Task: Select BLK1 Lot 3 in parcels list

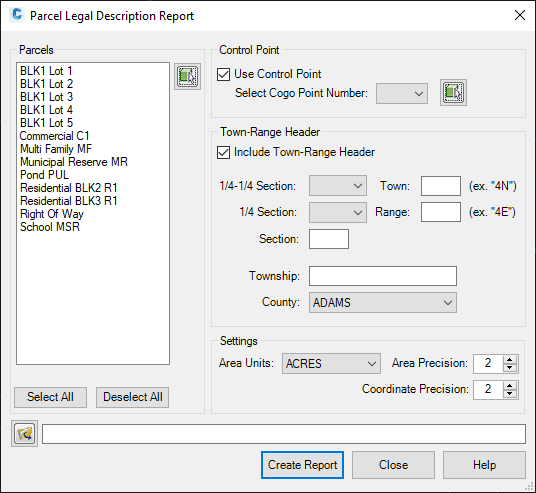Action: click(46, 97)
